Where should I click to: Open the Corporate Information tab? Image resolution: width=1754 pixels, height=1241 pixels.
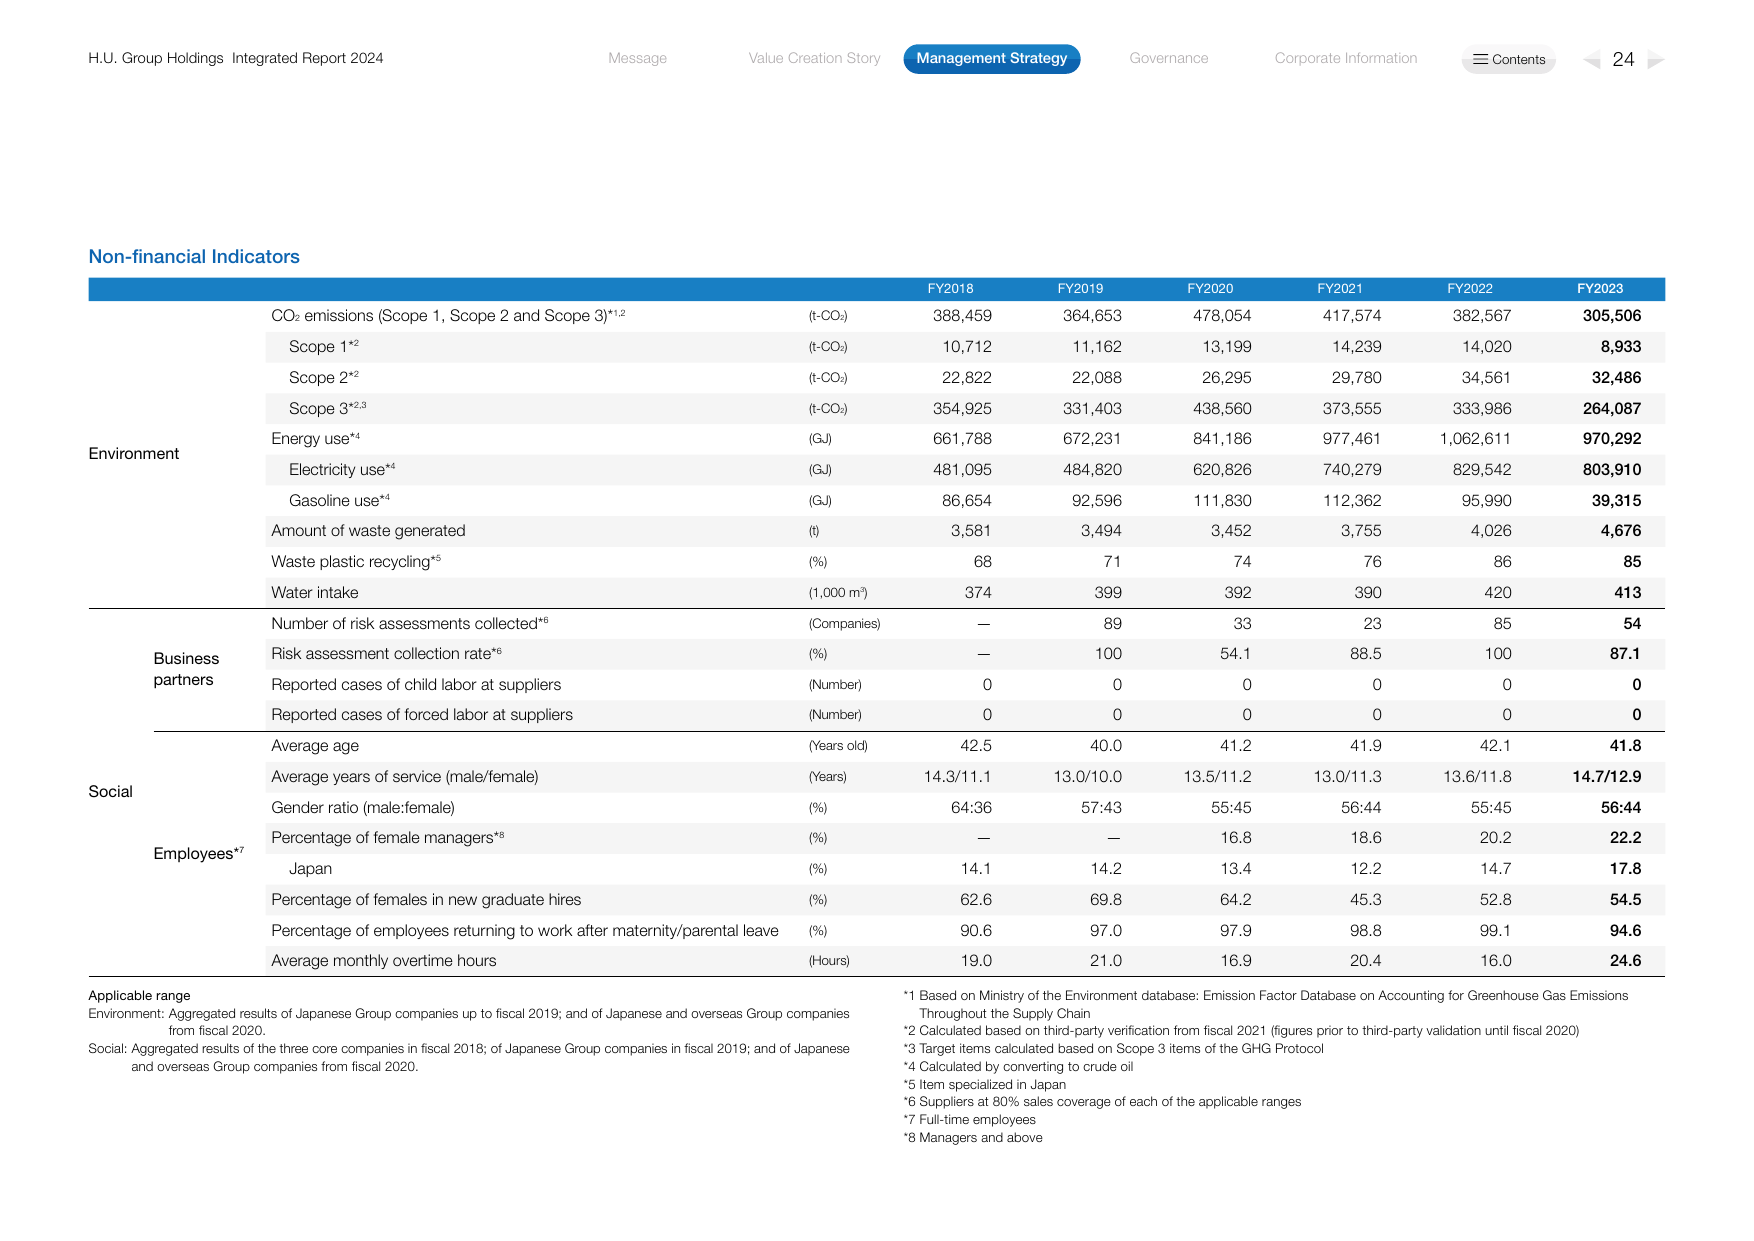point(1346,58)
